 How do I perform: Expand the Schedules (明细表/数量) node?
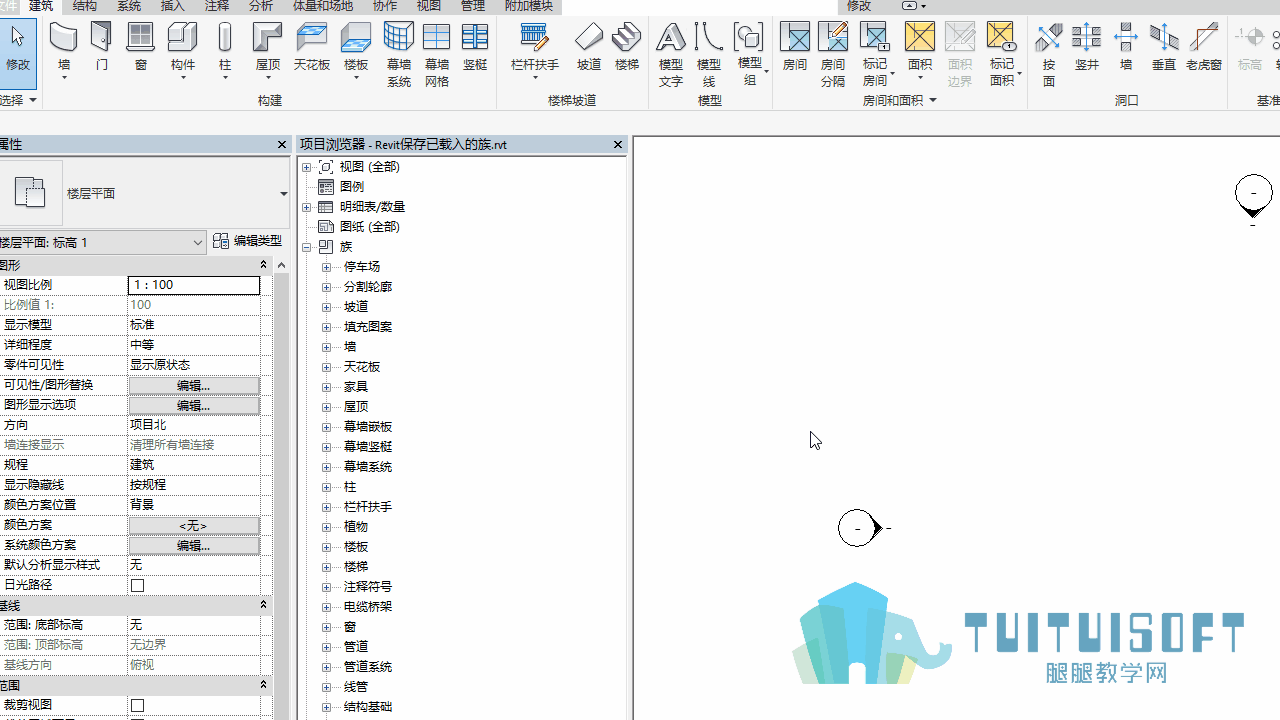click(x=307, y=207)
